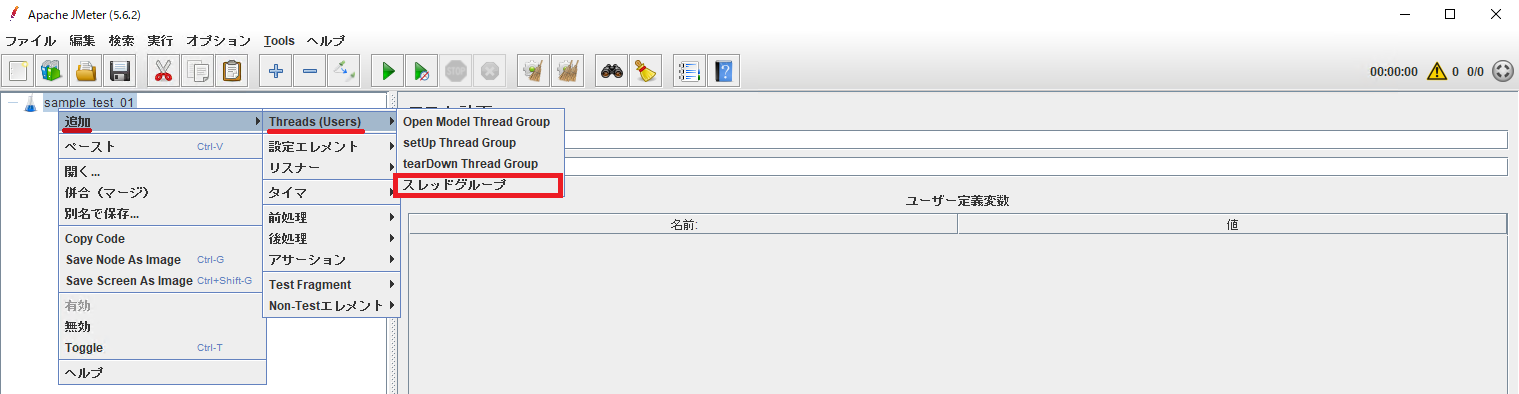The height and width of the screenshot is (394, 1519).
Task: Click the remote threads circular icon
Action: pos(1502,72)
